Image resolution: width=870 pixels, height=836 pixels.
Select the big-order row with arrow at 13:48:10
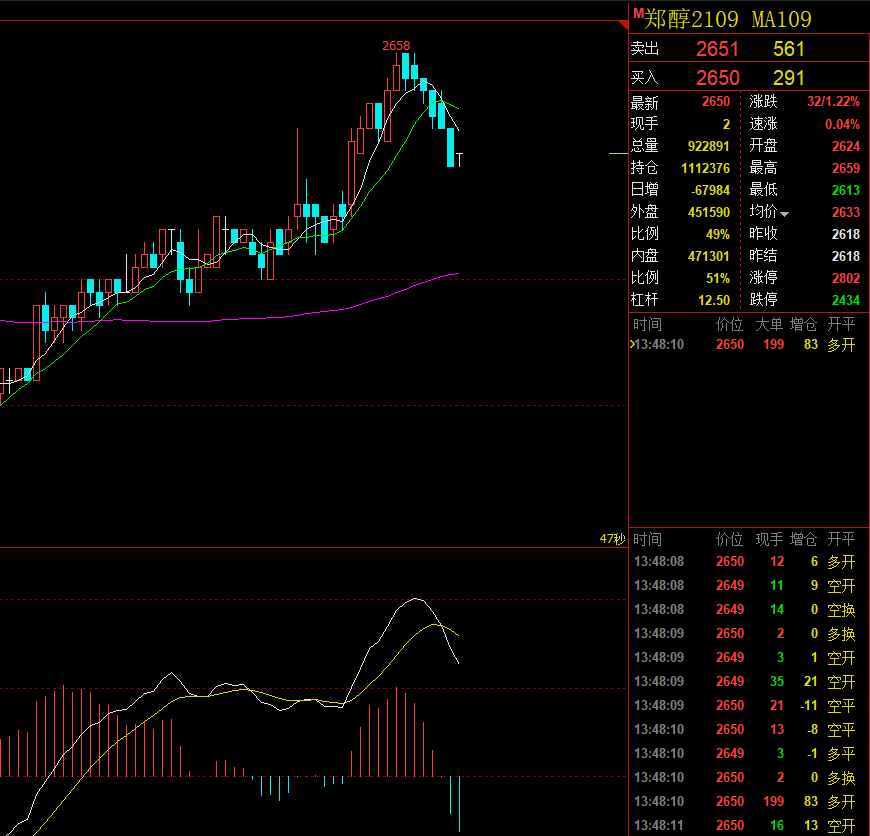pos(742,344)
